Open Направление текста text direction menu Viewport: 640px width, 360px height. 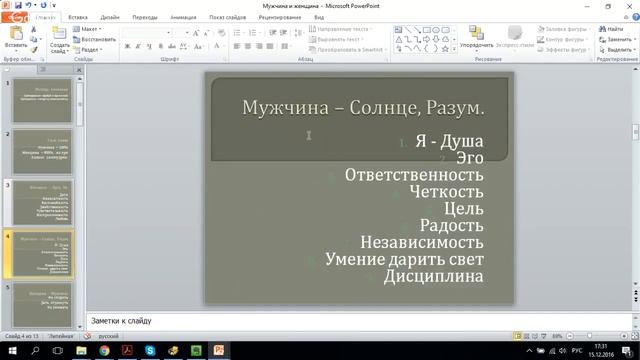point(341,29)
